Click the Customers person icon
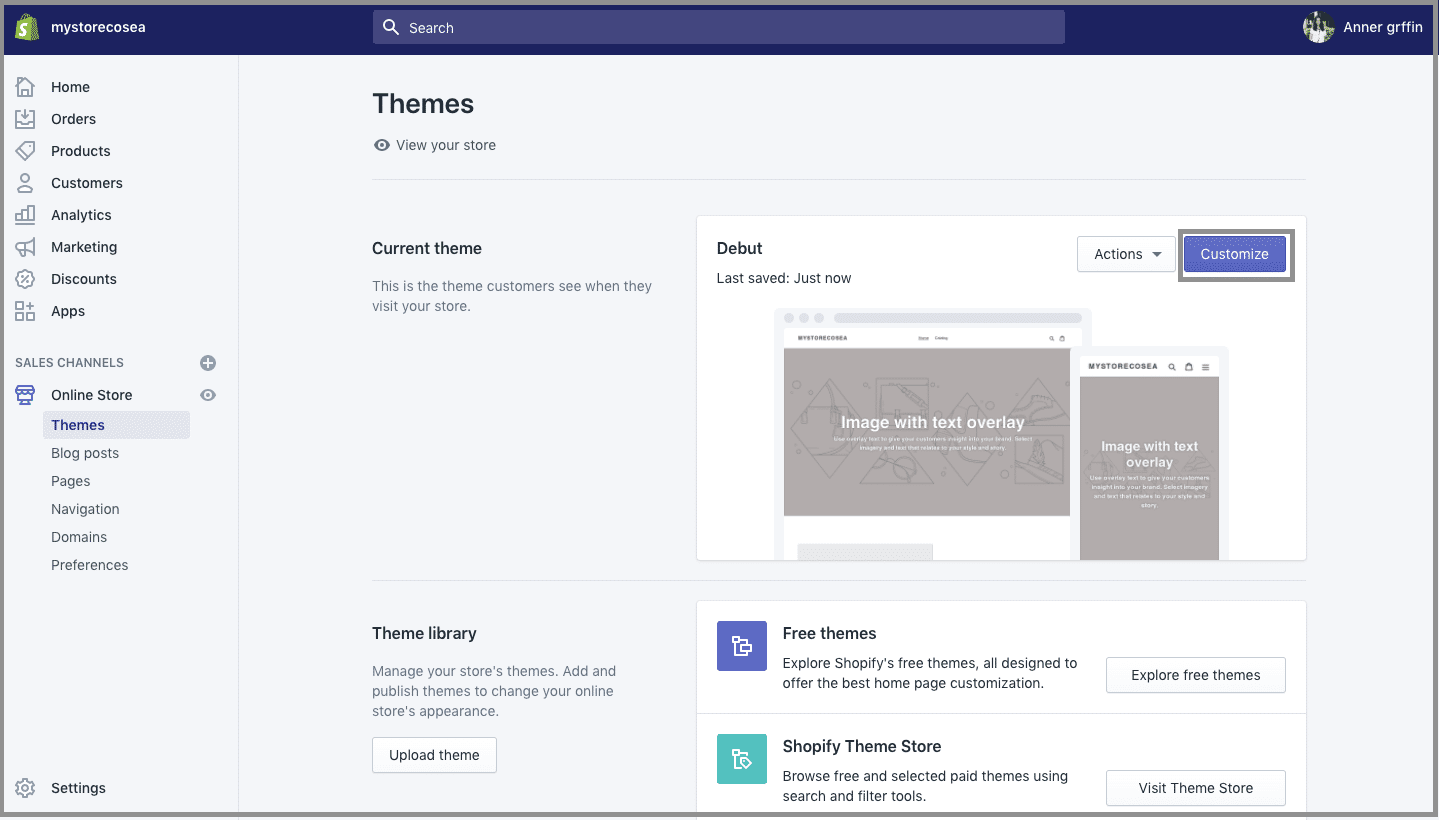The image size is (1439, 820). tap(25, 183)
